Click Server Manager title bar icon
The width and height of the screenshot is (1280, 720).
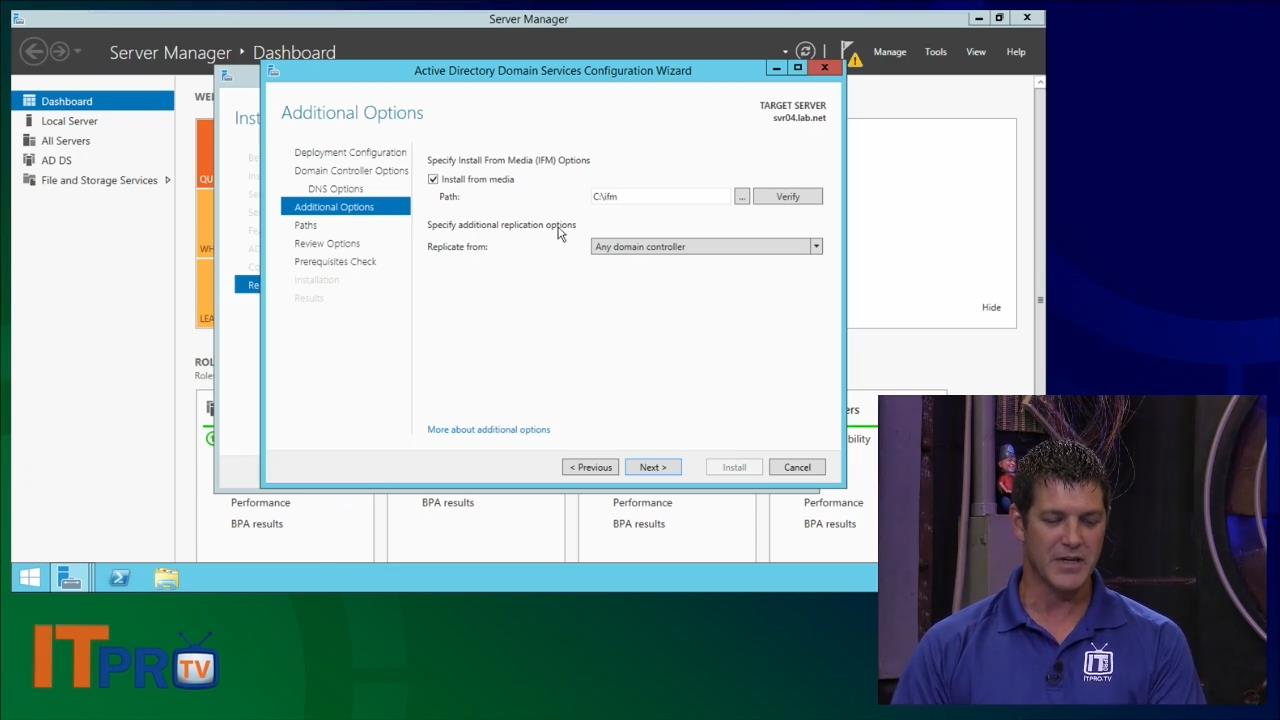click(18, 19)
